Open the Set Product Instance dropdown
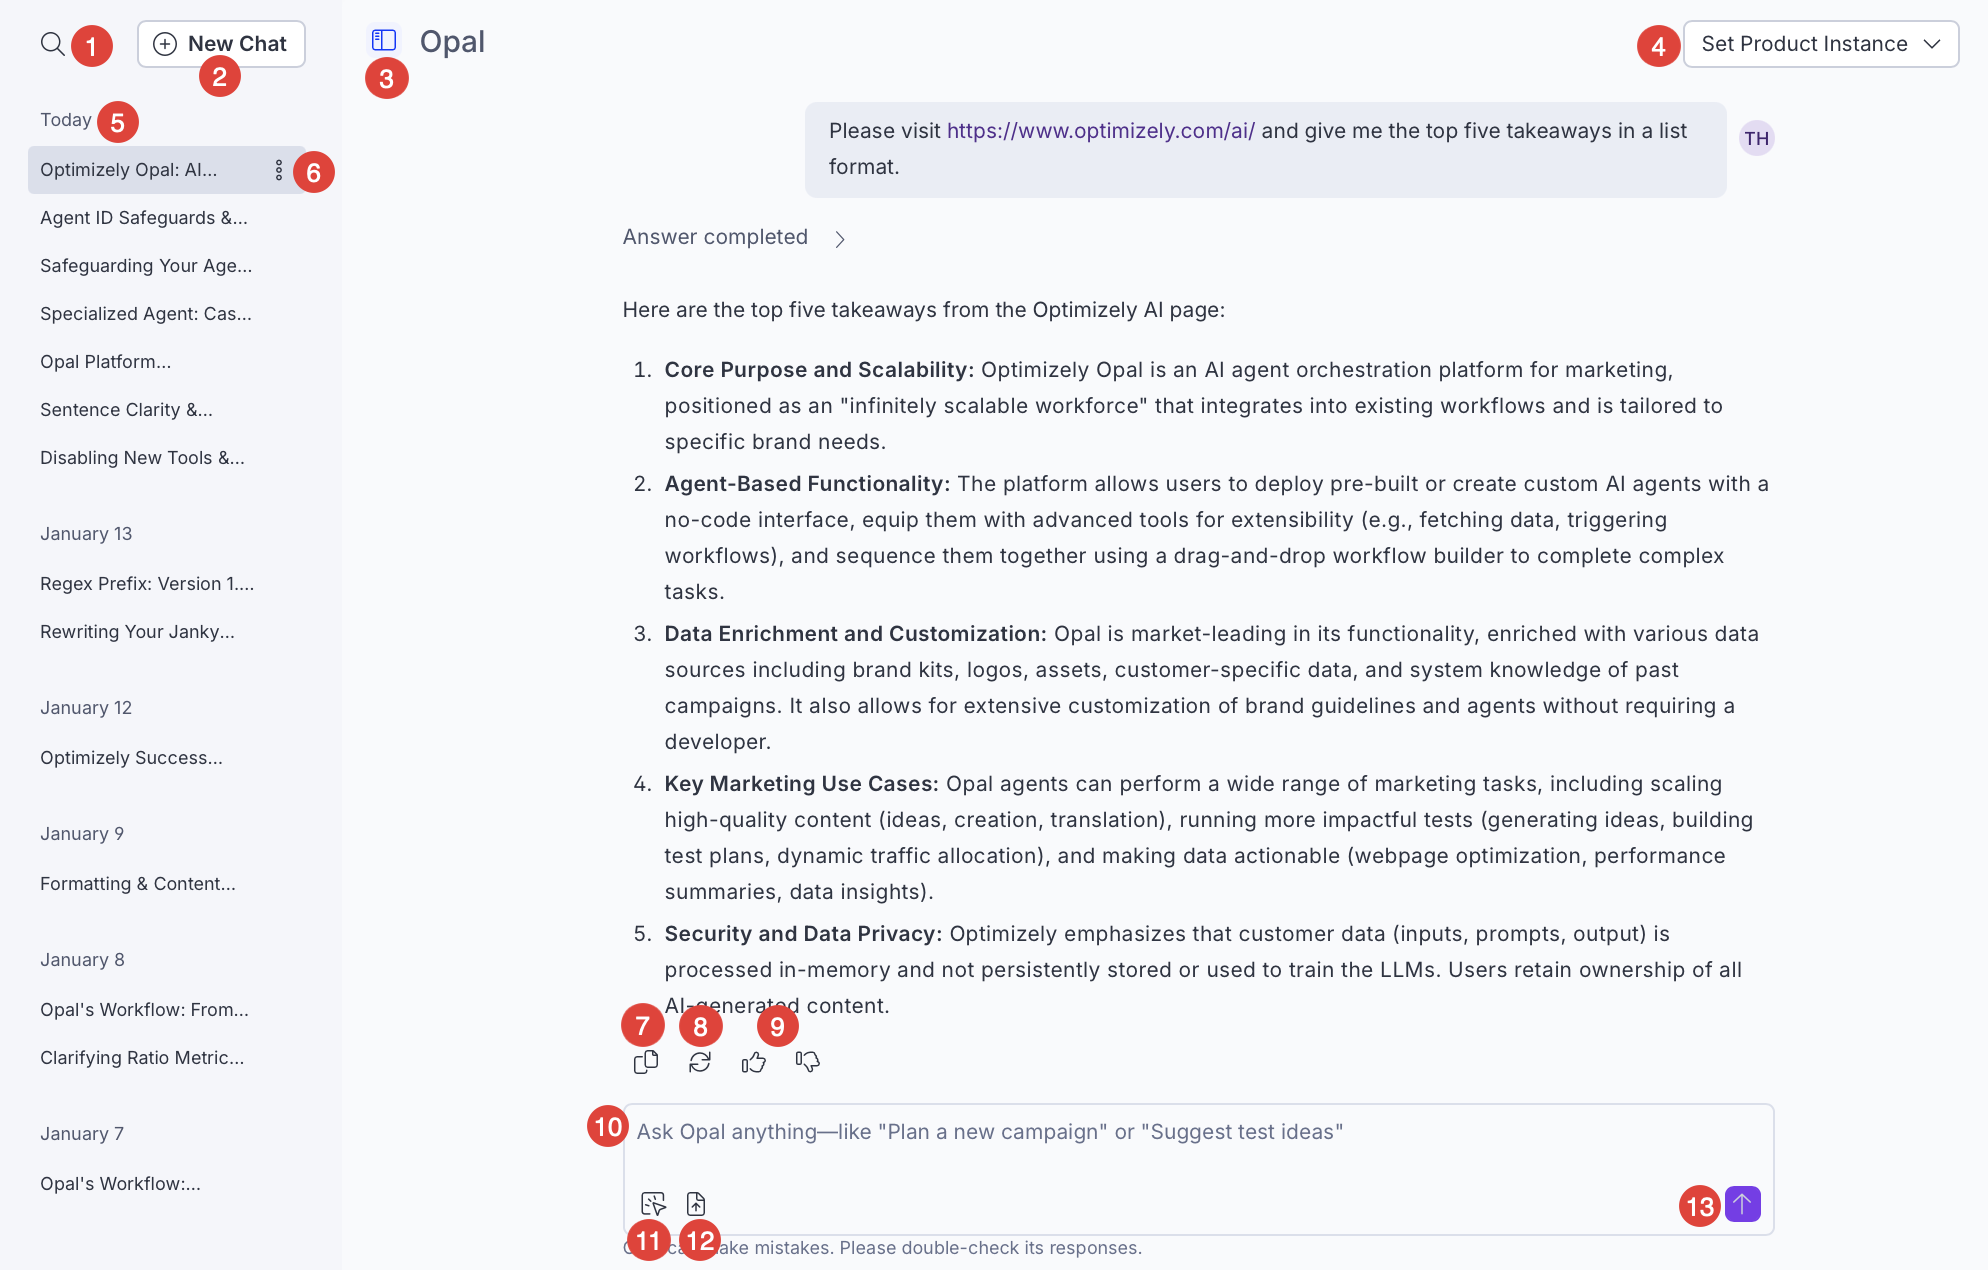 [x=1820, y=44]
